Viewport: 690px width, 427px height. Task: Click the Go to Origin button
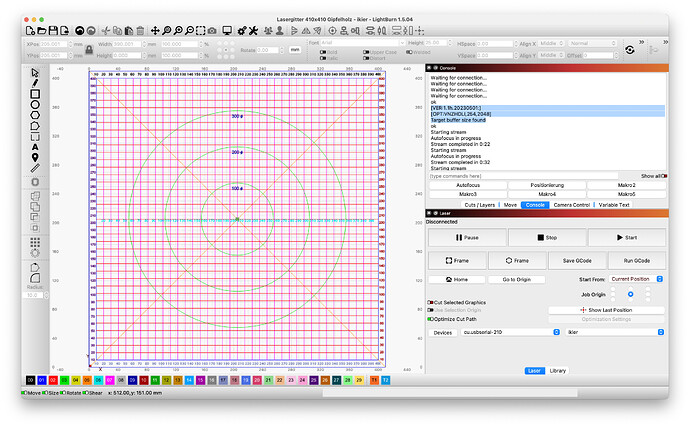coord(517,280)
